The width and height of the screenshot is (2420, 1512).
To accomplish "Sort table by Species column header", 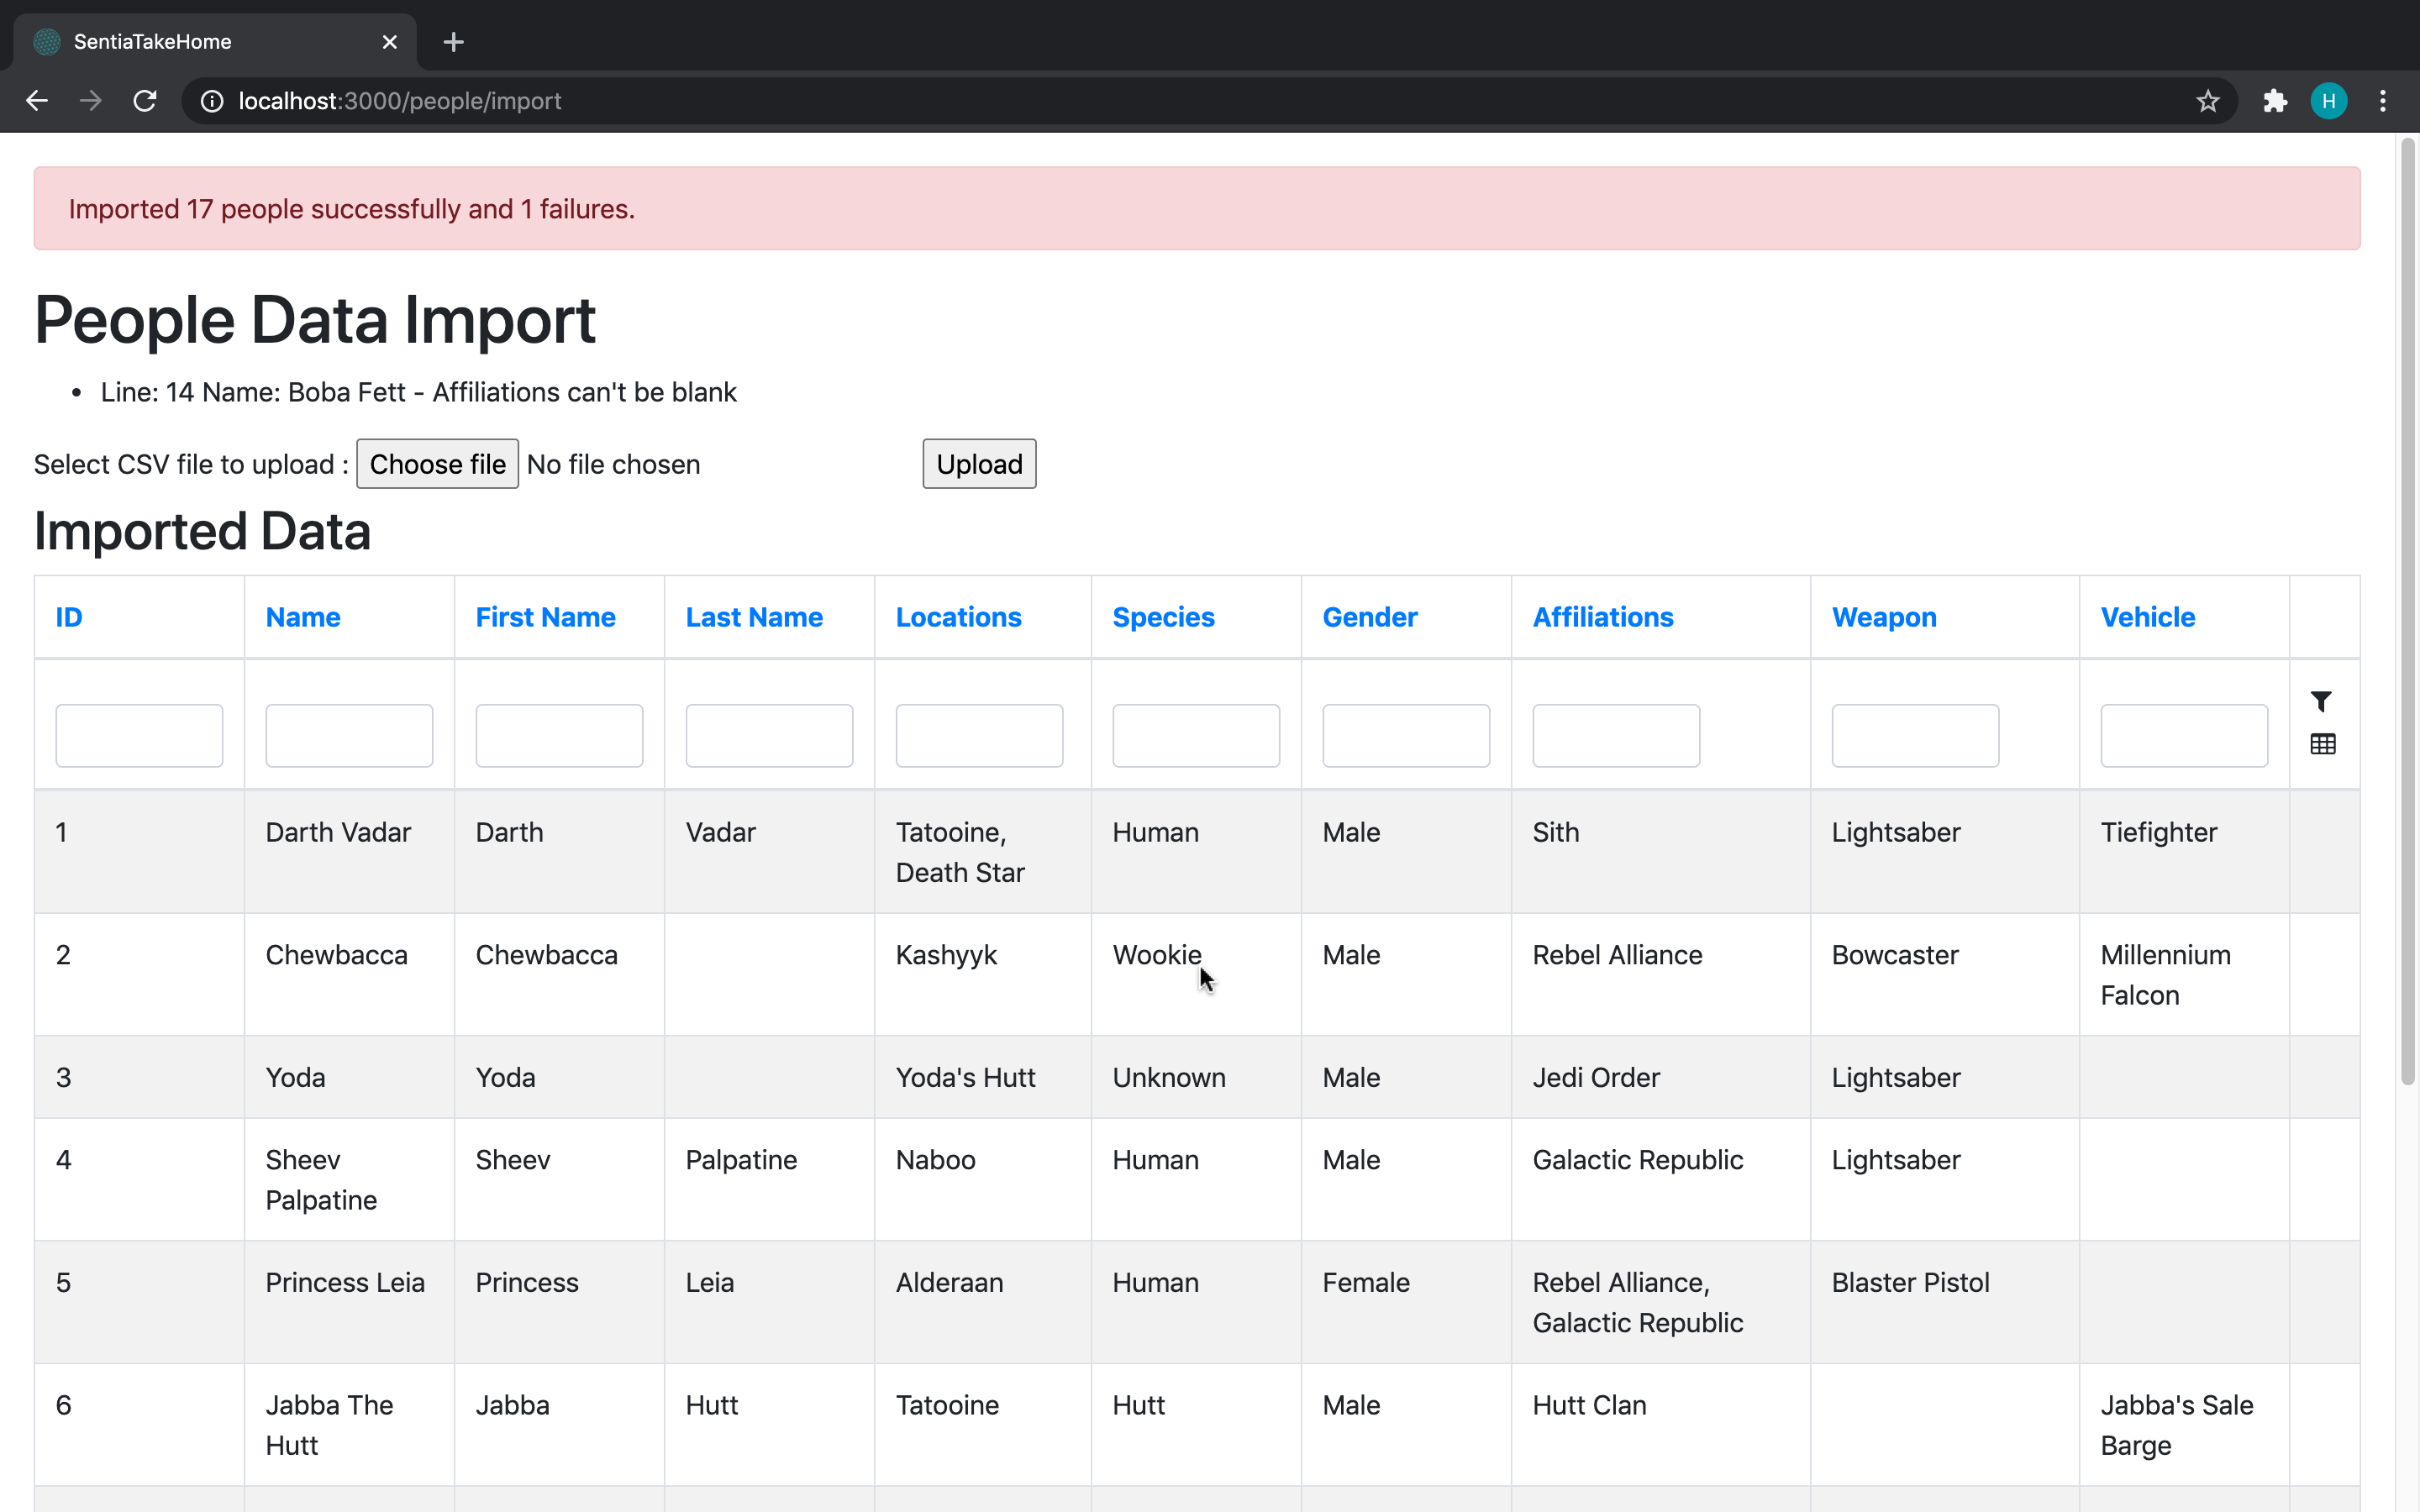I will [1163, 617].
